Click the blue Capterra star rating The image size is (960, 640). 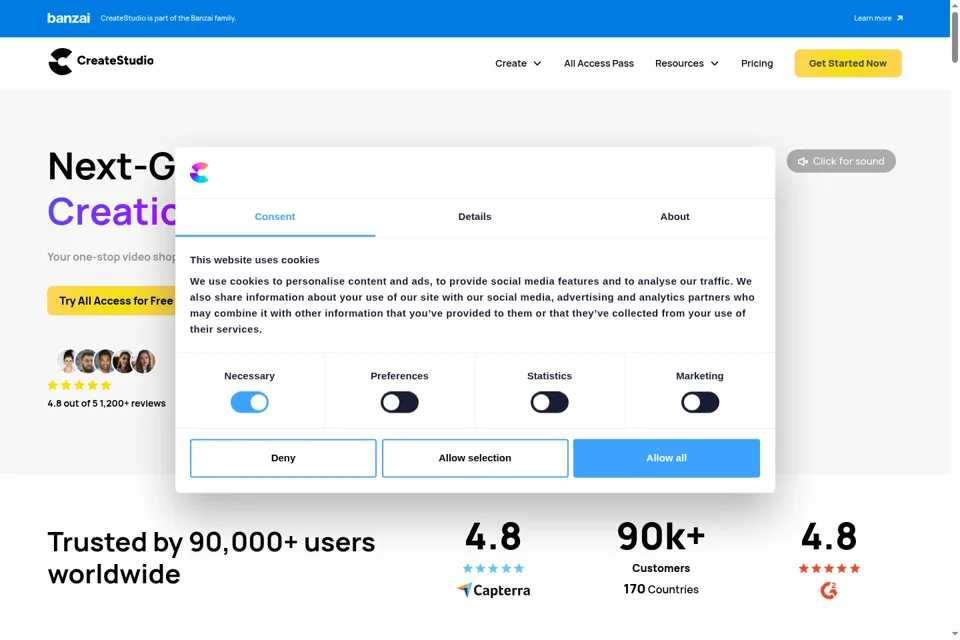493,568
